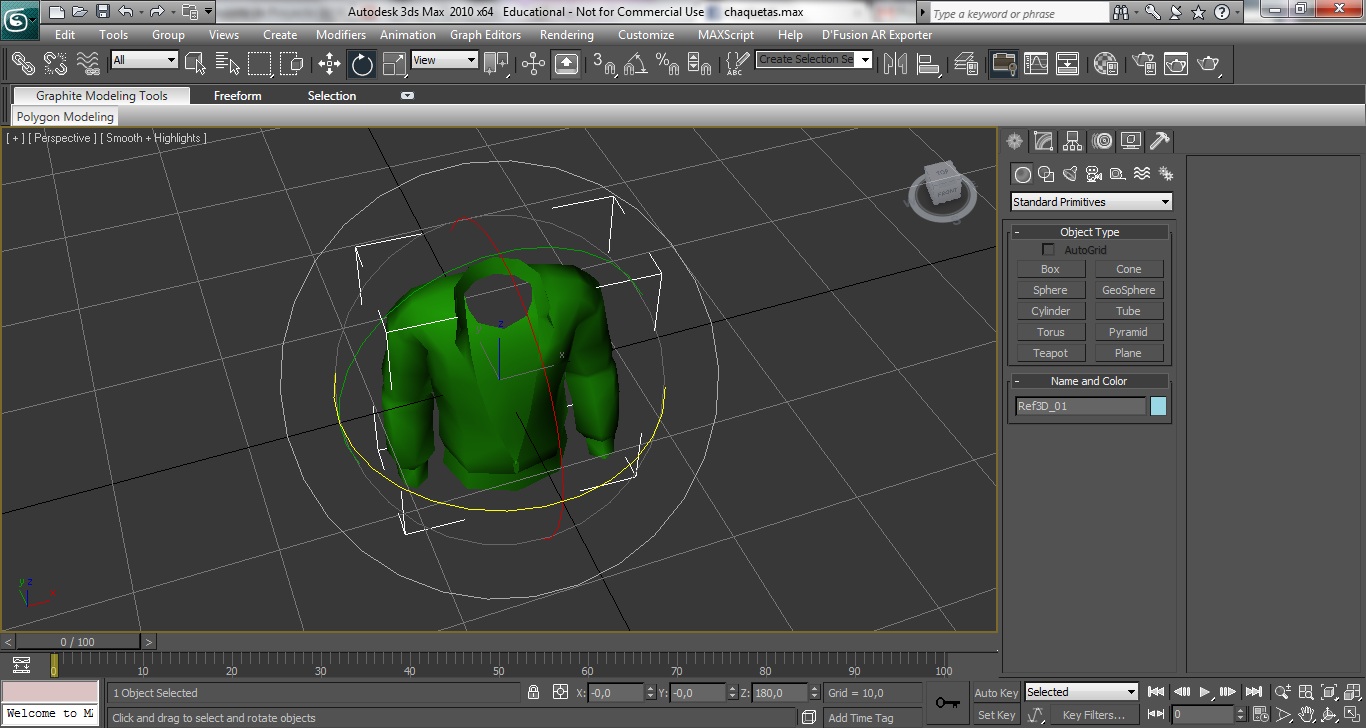Screen dimensions: 1366x728
Task: Toggle the Auto Key animation mode
Action: click(995, 693)
